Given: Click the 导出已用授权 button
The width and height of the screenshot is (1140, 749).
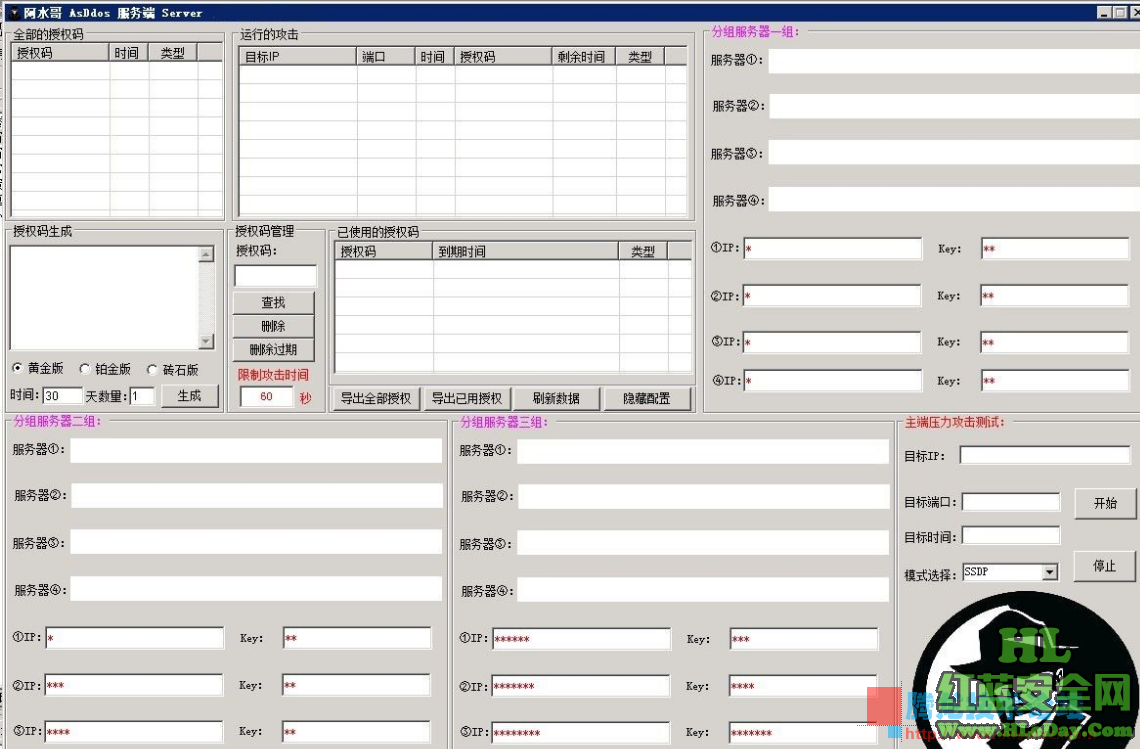Looking at the screenshot, I should [467, 398].
